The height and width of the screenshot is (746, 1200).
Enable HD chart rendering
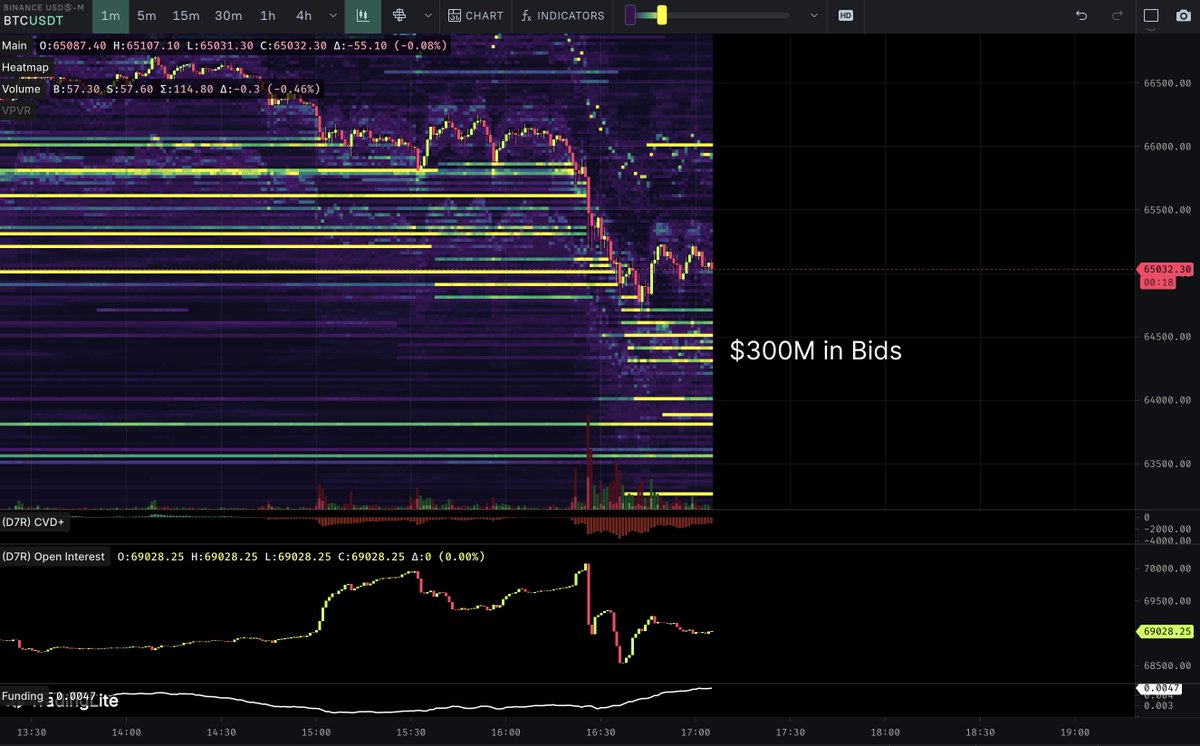pyautogui.click(x=845, y=16)
